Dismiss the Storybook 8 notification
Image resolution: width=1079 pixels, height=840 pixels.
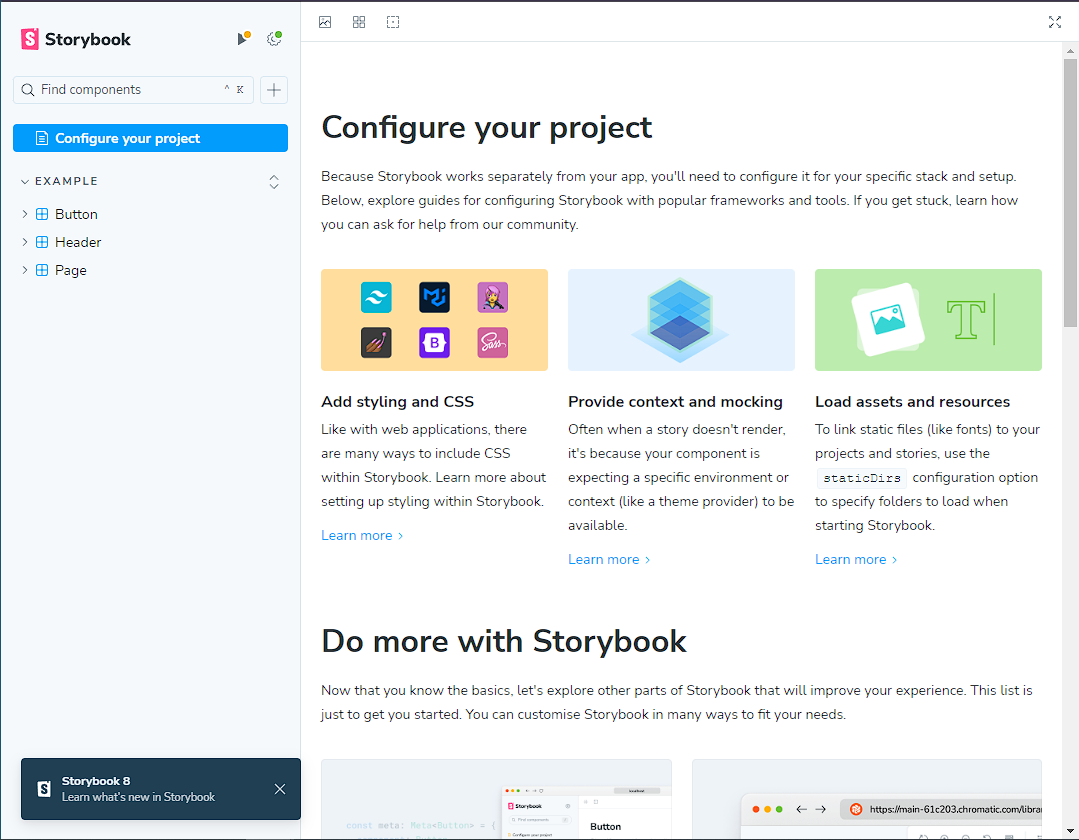(x=279, y=789)
